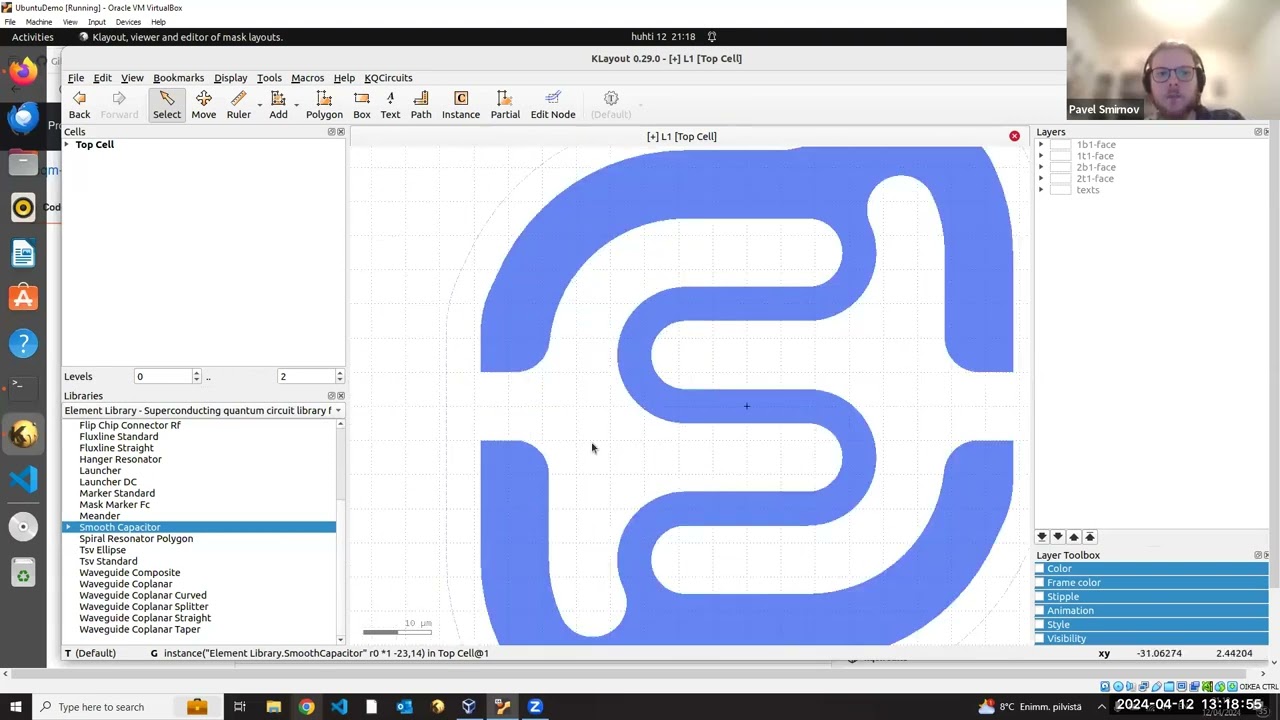Move layer down arrow icon

coord(1058,537)
